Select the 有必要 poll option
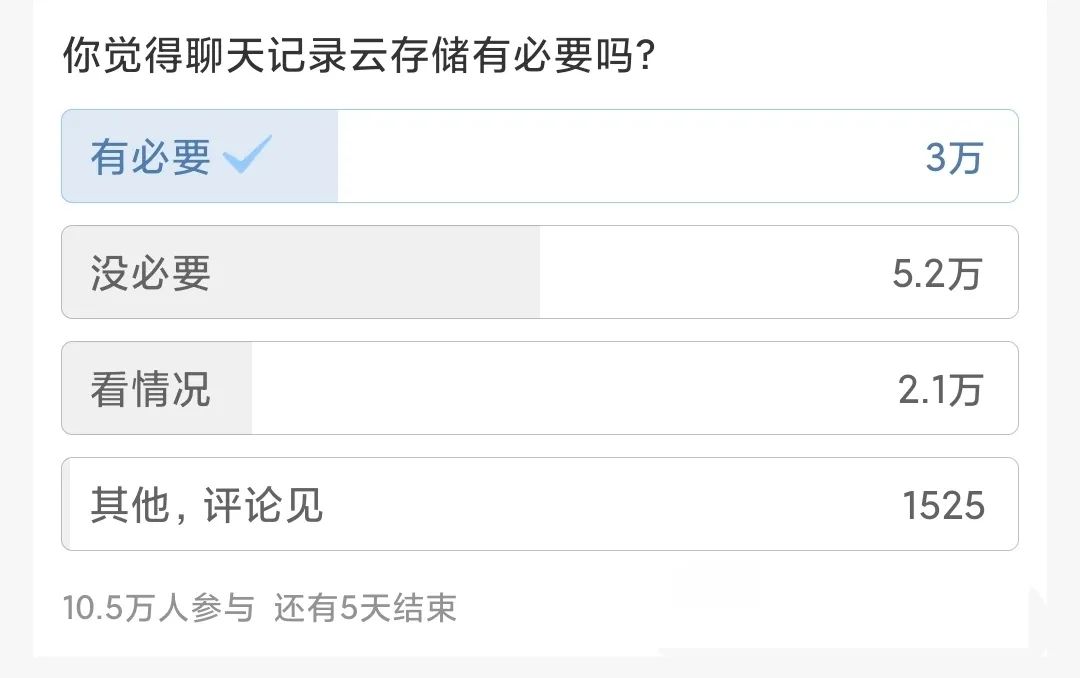The width and height of the screenshot is (1080, 678). click(x=540, y=156)
